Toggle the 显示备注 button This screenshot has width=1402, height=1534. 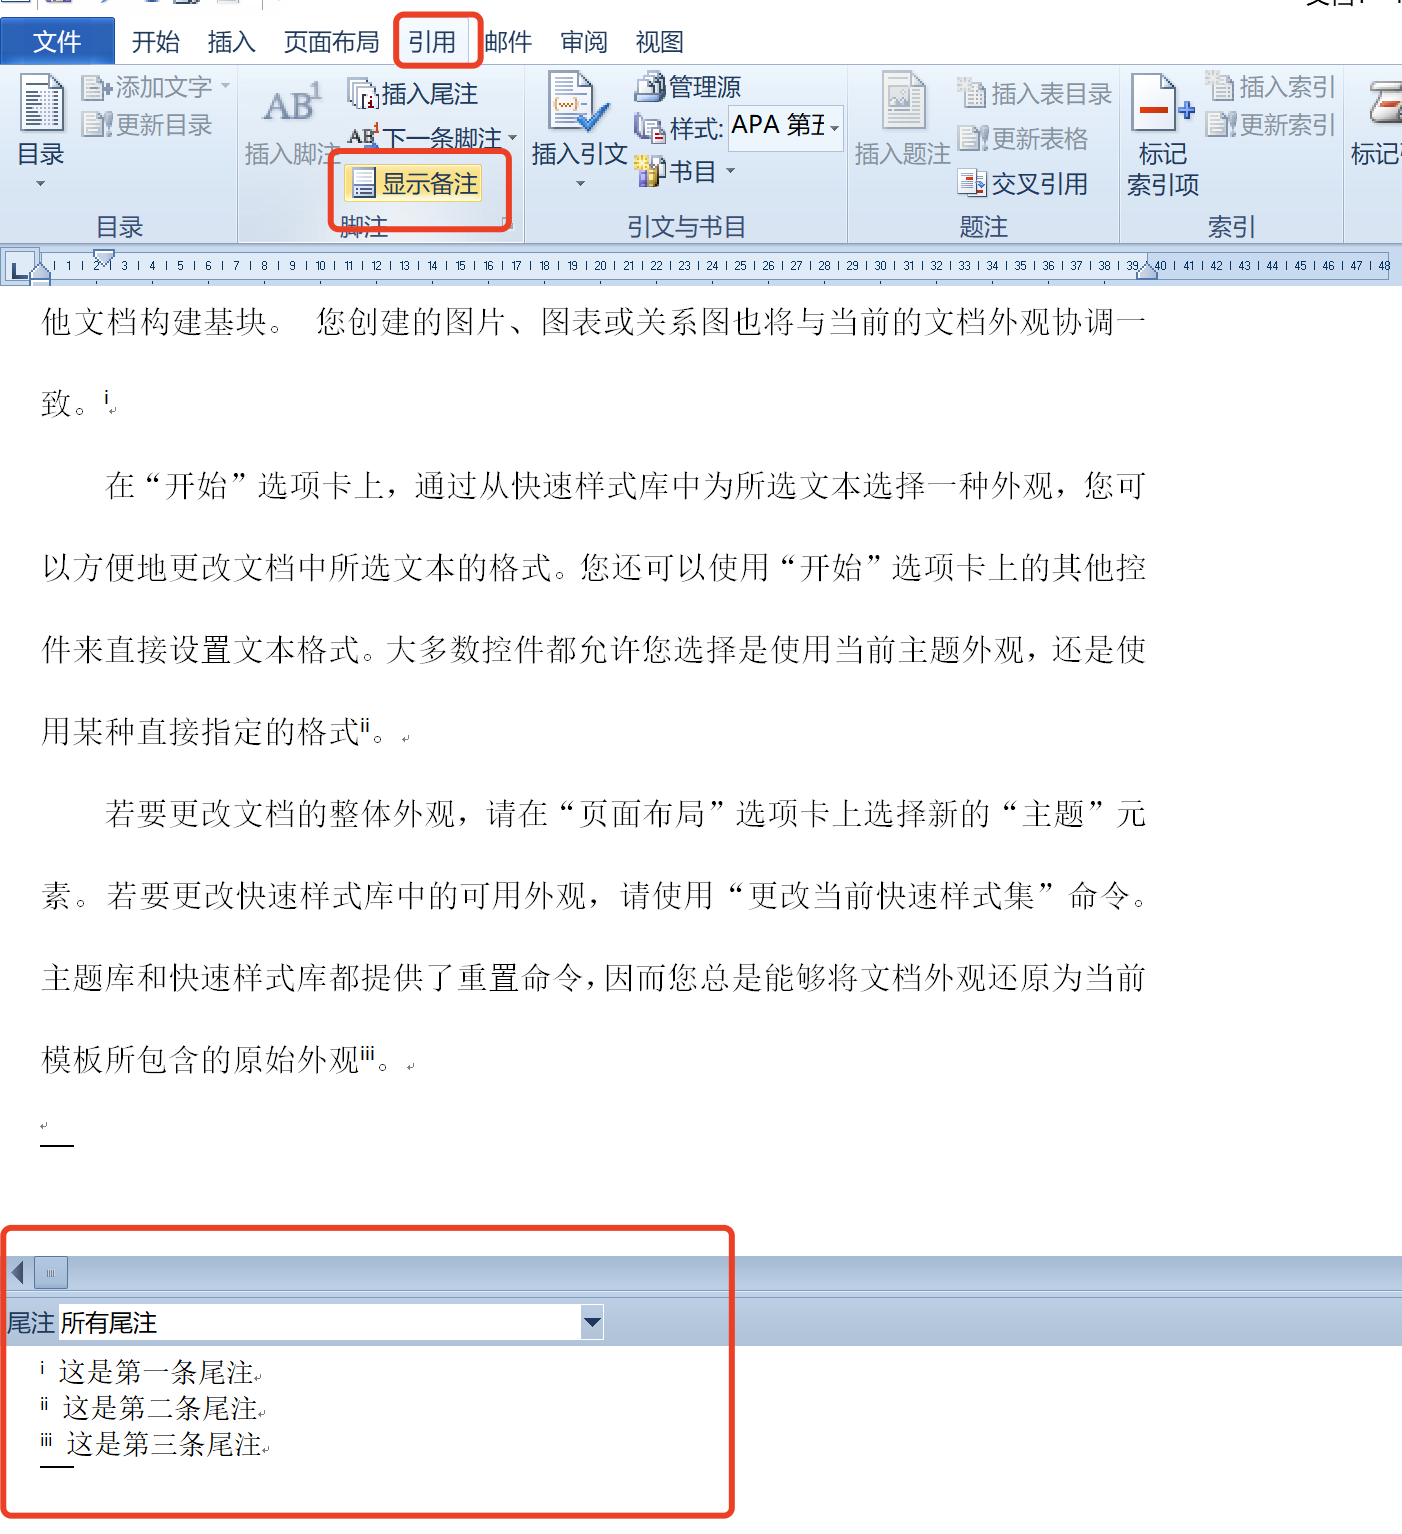pyautogui.click(x=415, y=184)
